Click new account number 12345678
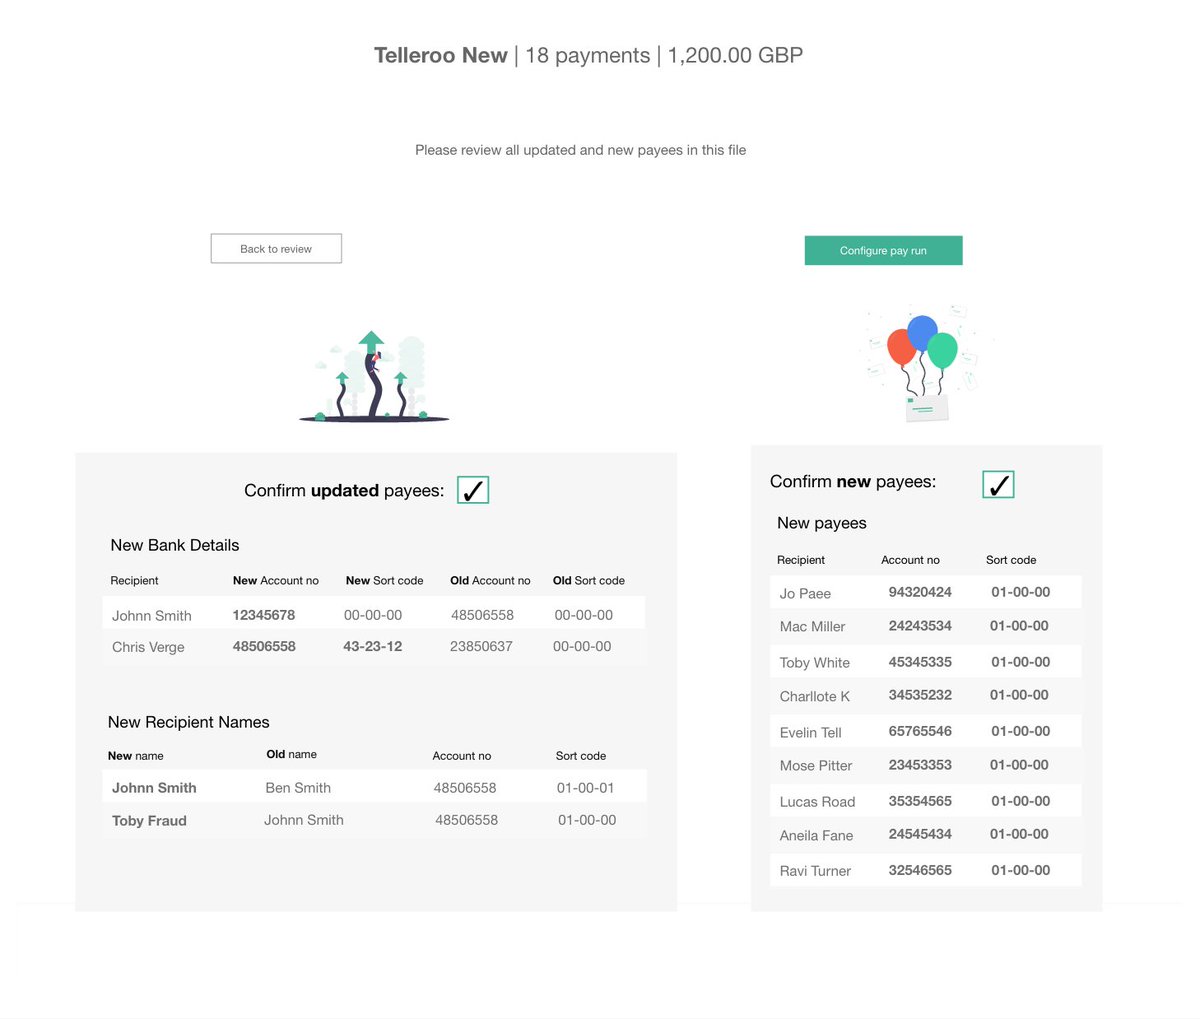Image resolution: width=1200 pixels, height=1019 pixels. (x=264, y=615)
